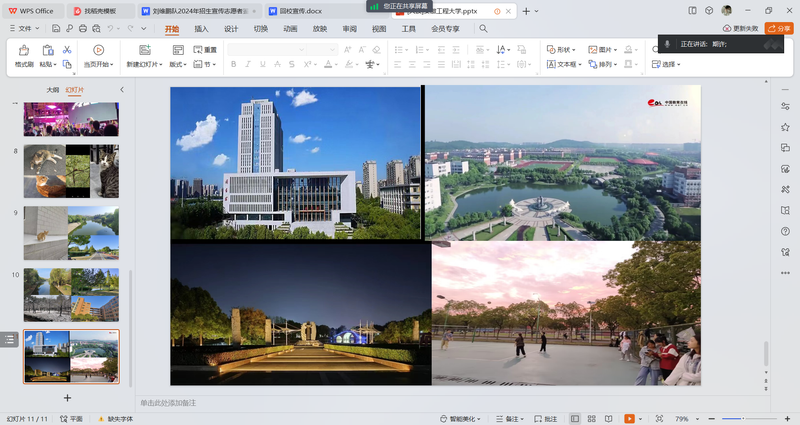Switch to reading view icon

pyautogui.click(x=608, y=418)
